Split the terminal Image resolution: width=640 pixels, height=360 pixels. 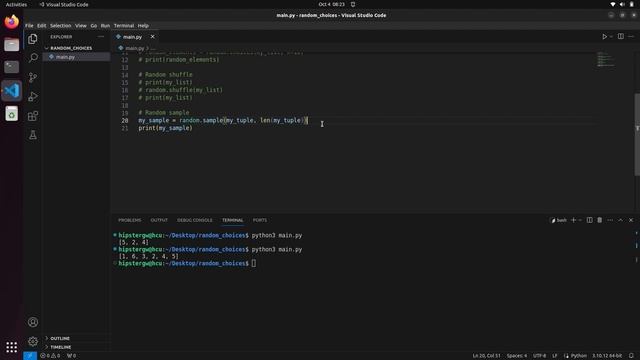click(x=589, y=220)
